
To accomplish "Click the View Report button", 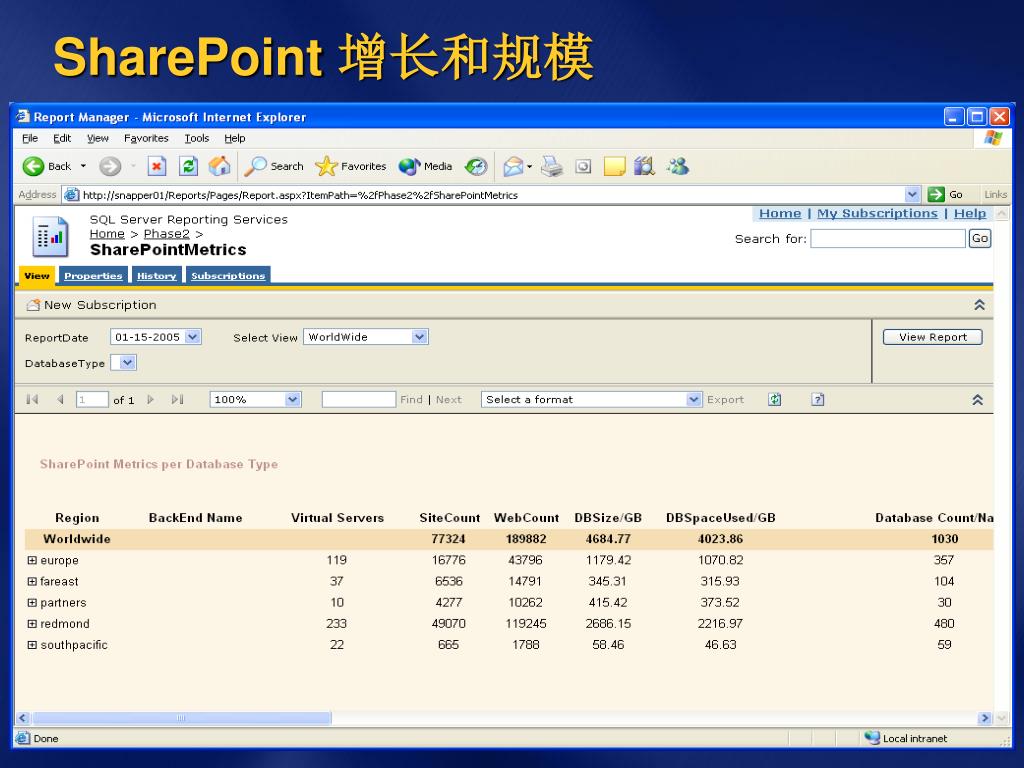I will tap(933, 337).
